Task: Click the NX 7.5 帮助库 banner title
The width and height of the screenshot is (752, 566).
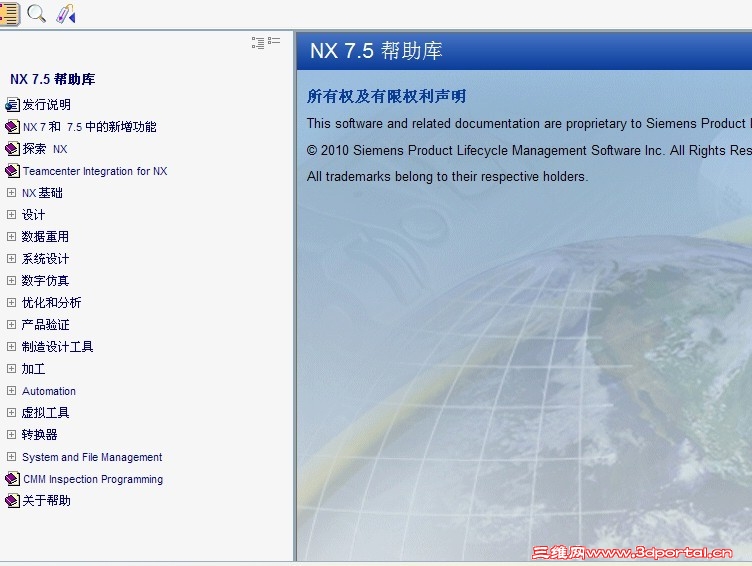Action: pos(376,51)
